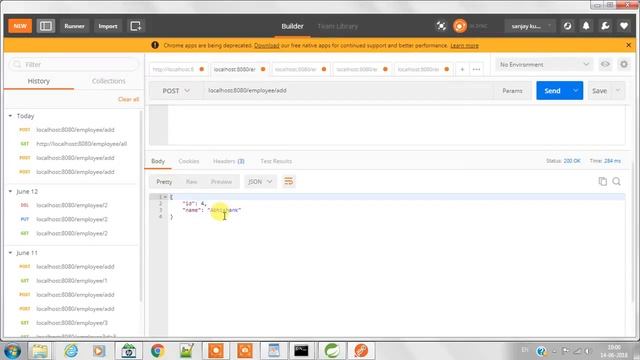Dismiss the Chrome apps deprecation banner
The height and width of the screenshot is (360, 640).
(629, 45)
